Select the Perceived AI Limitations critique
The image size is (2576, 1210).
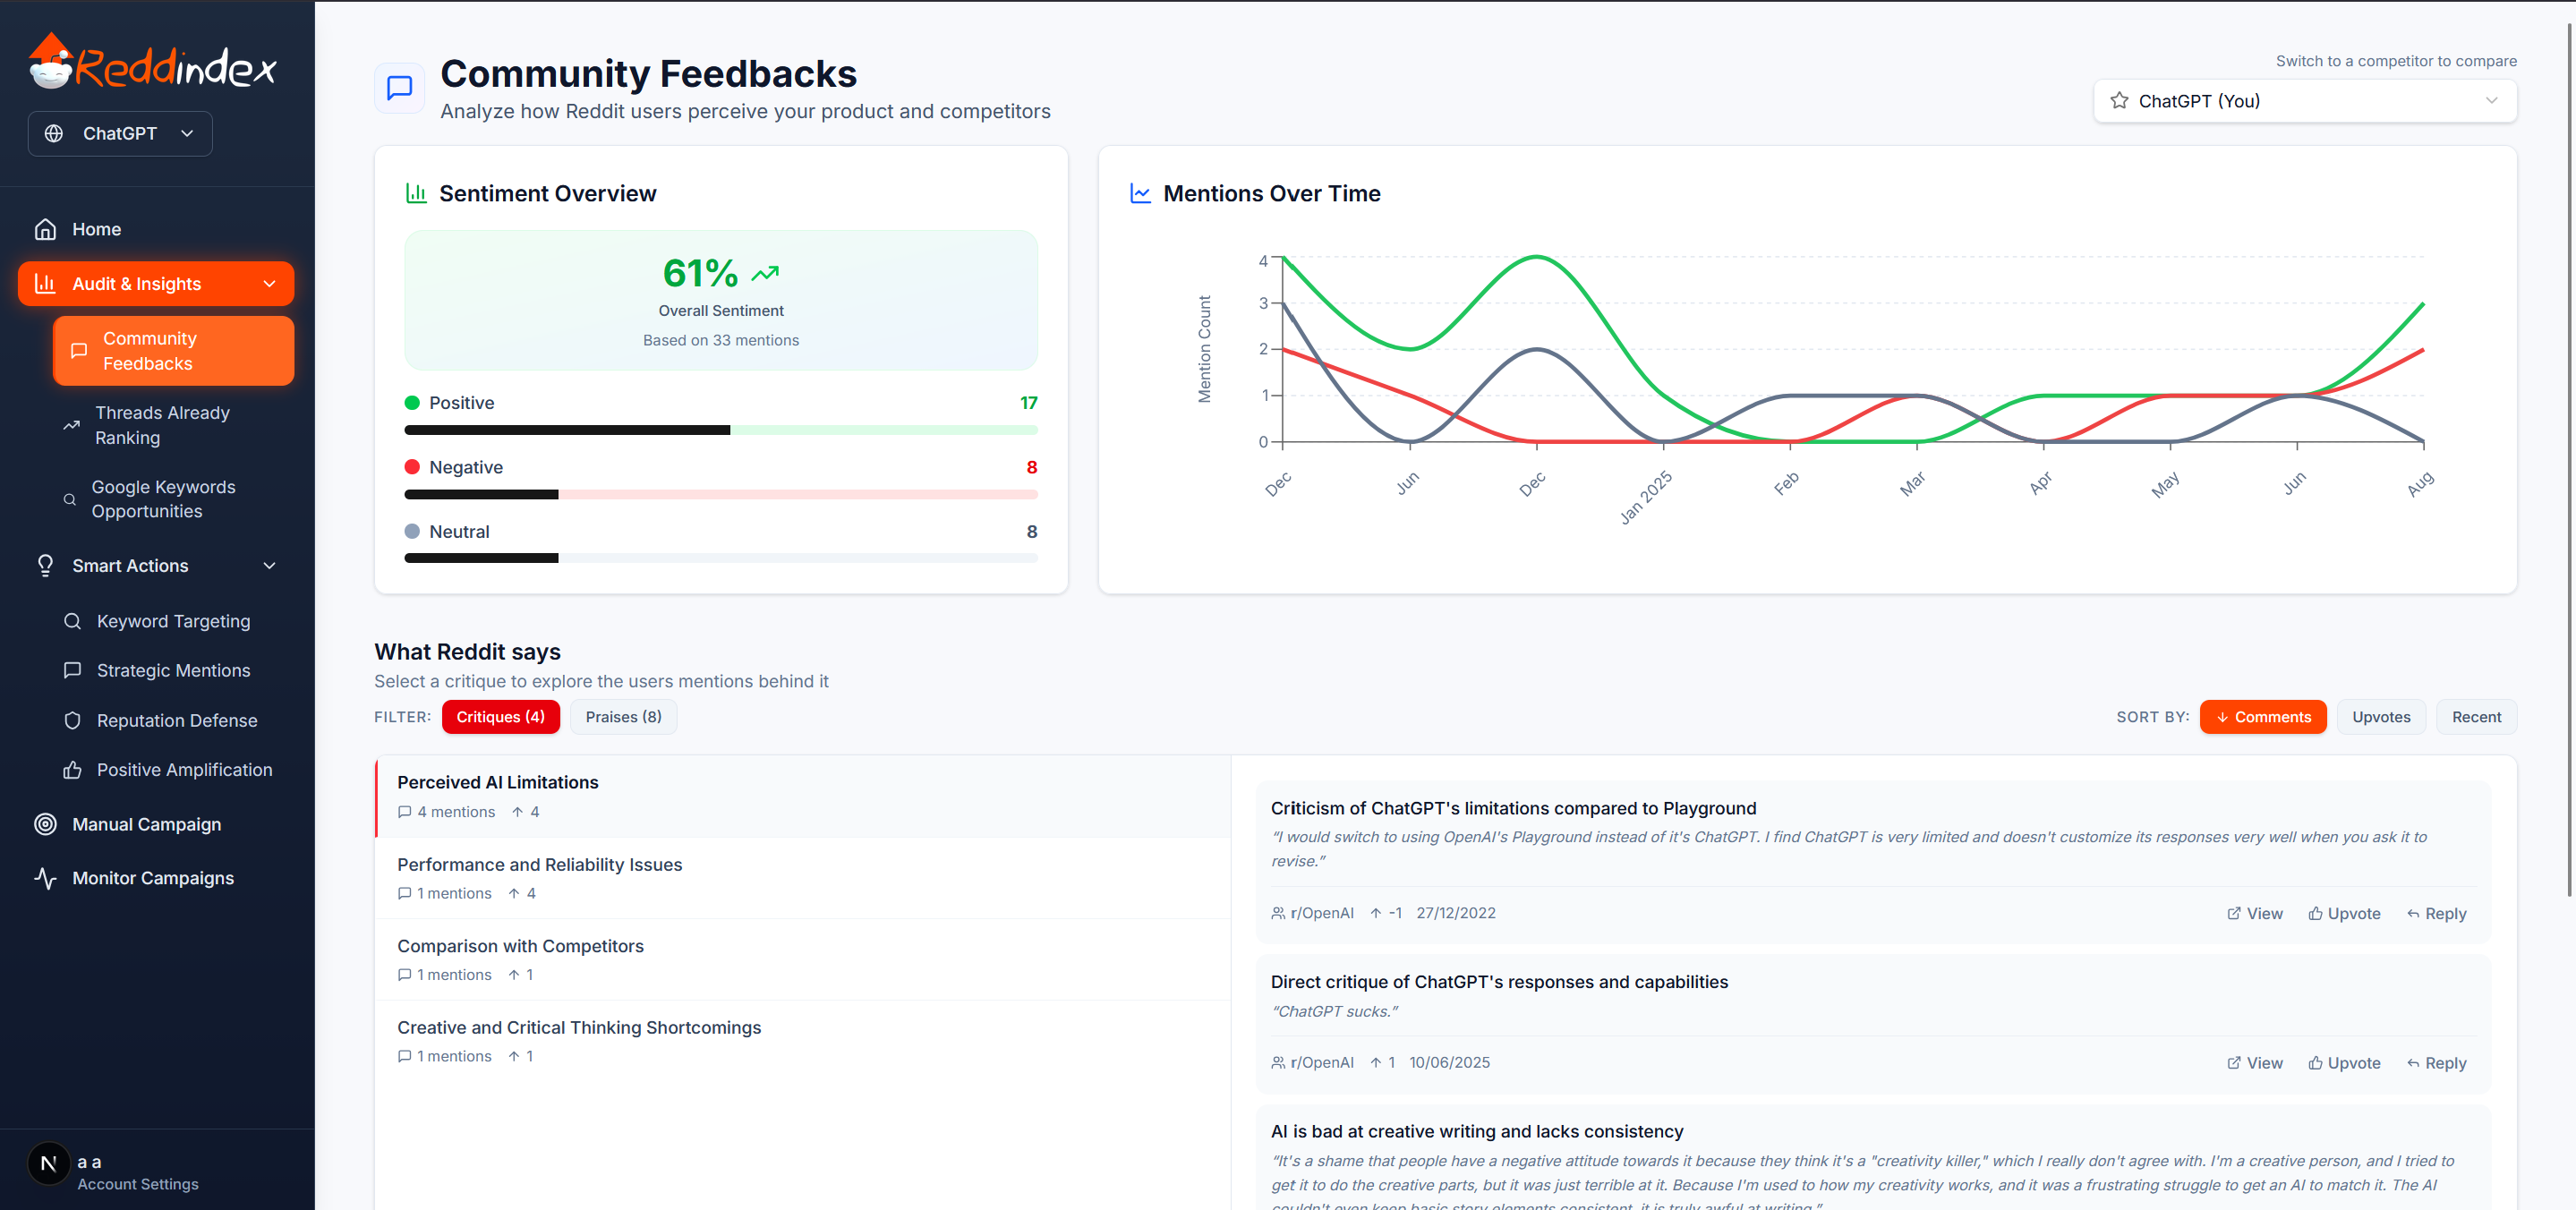point(497,782)
